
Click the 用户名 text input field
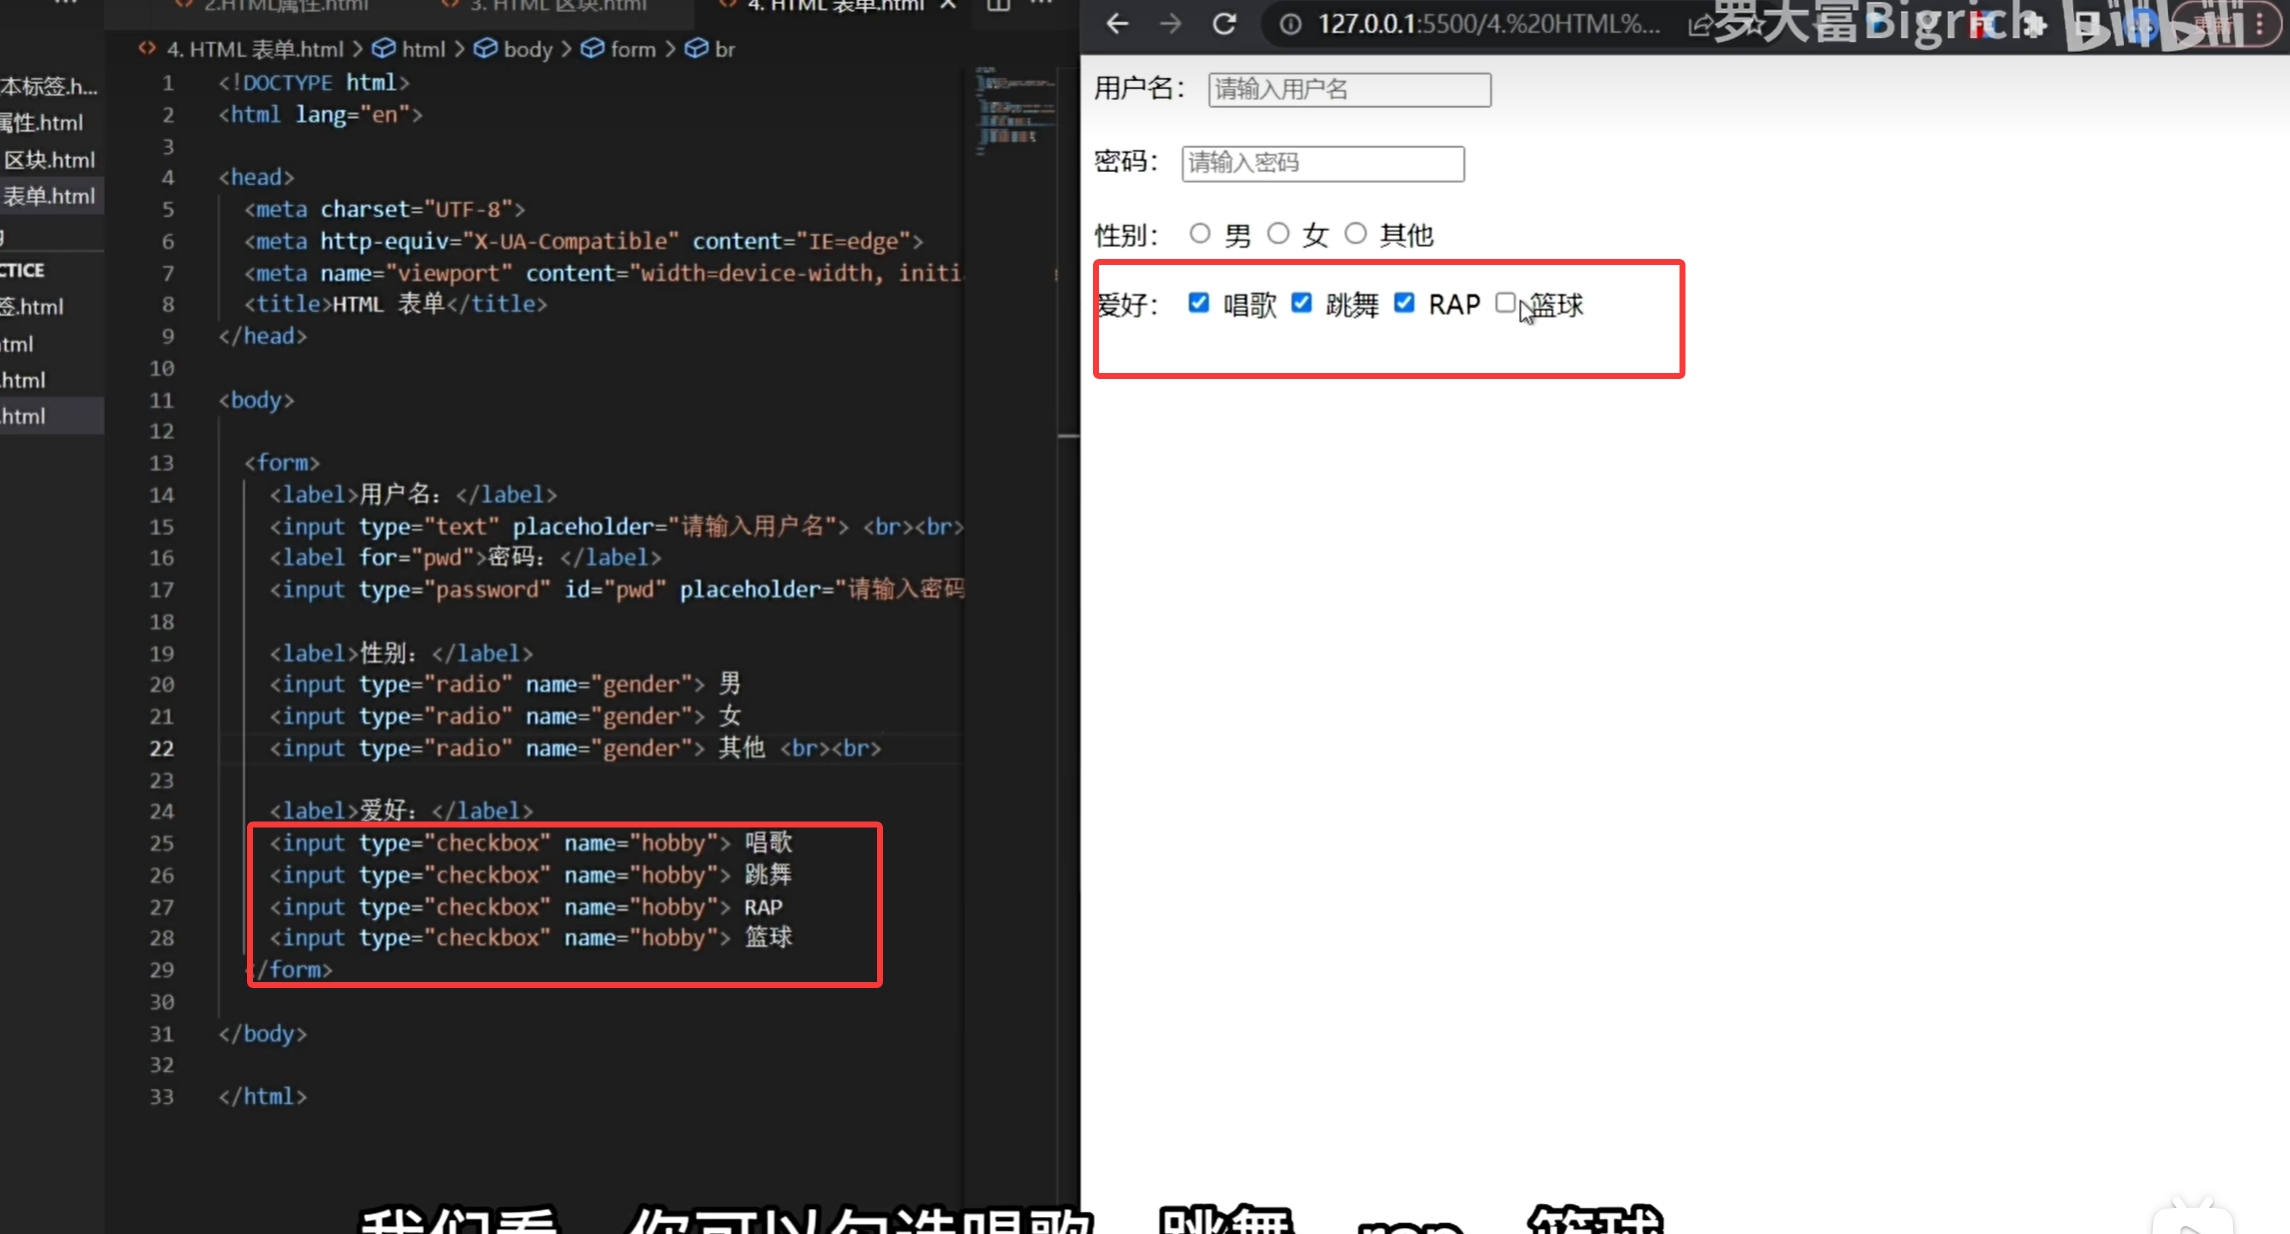click(1349, 90)
